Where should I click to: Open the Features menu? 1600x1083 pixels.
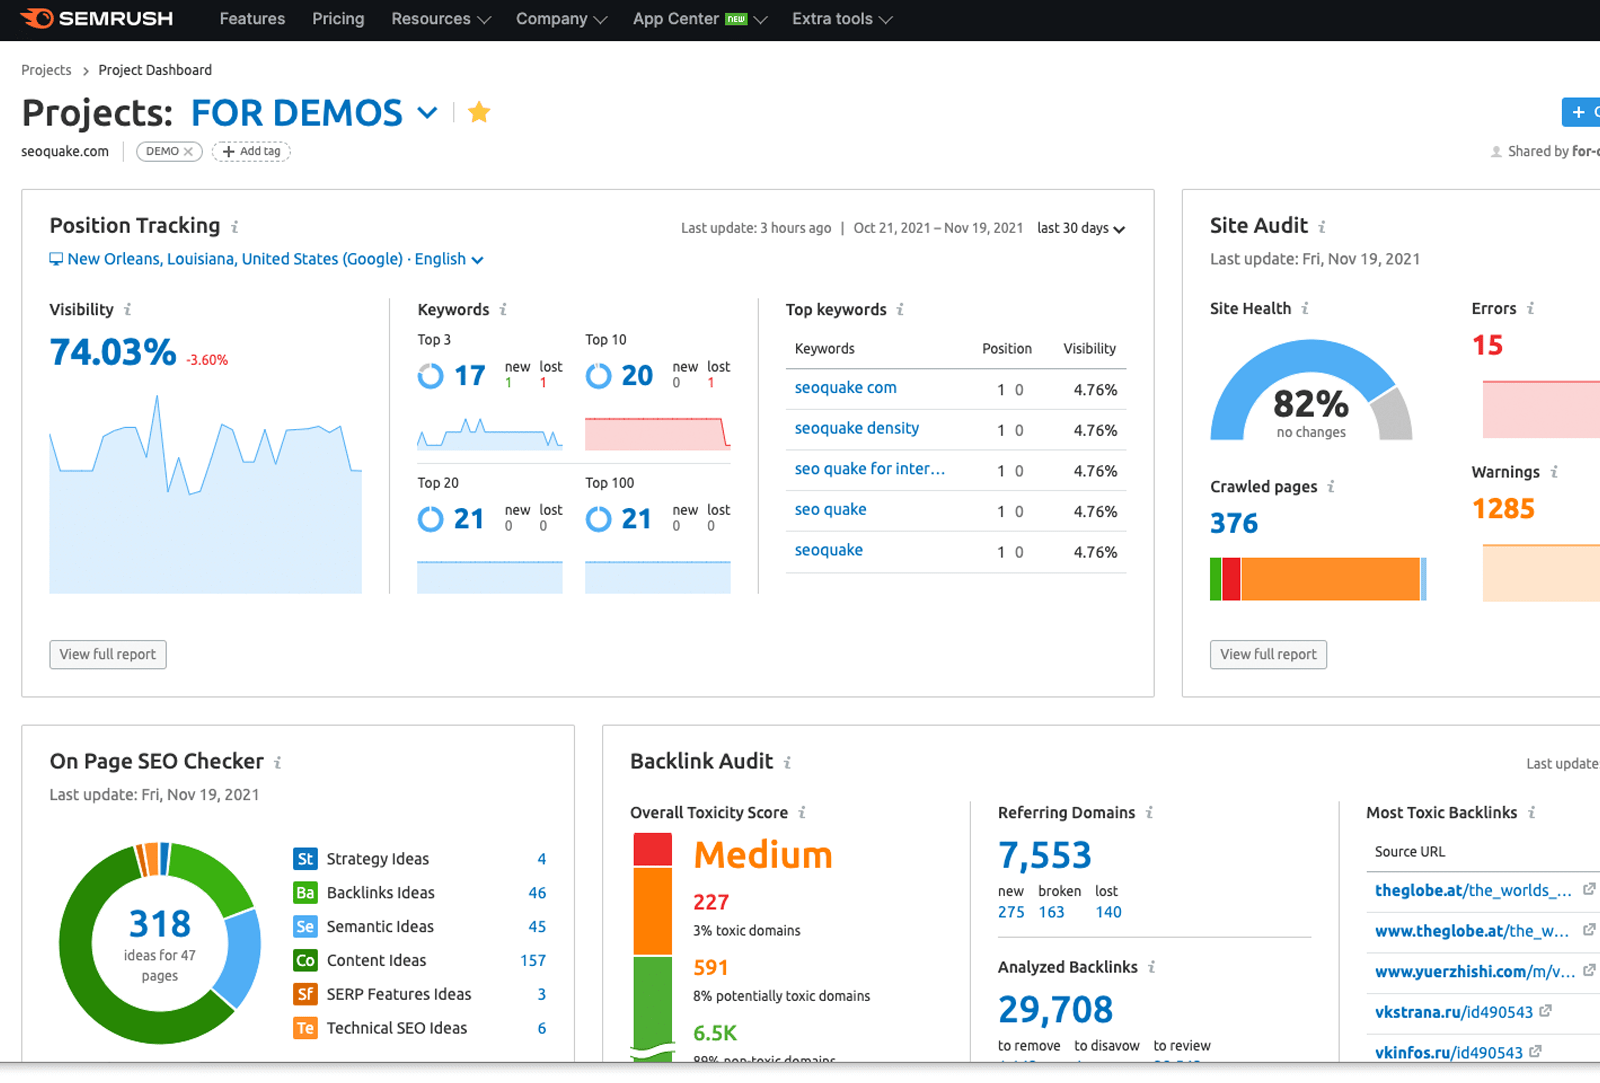click(x=252, y=18)
